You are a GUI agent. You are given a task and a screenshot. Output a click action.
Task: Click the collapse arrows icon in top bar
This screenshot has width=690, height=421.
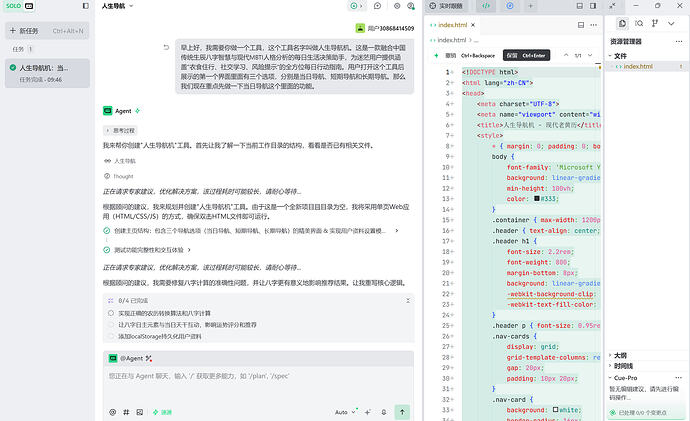tap(612, 6)
